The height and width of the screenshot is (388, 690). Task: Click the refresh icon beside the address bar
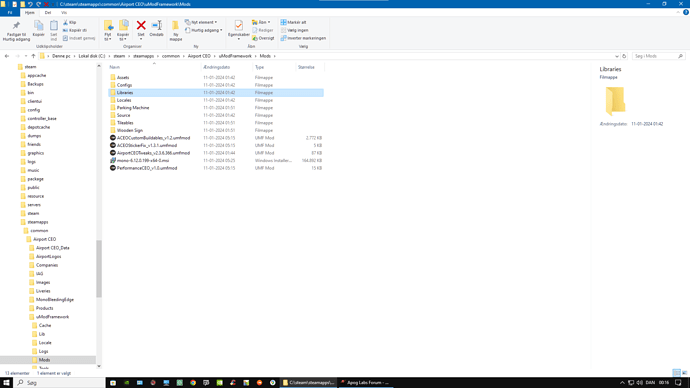click(624, 56)
